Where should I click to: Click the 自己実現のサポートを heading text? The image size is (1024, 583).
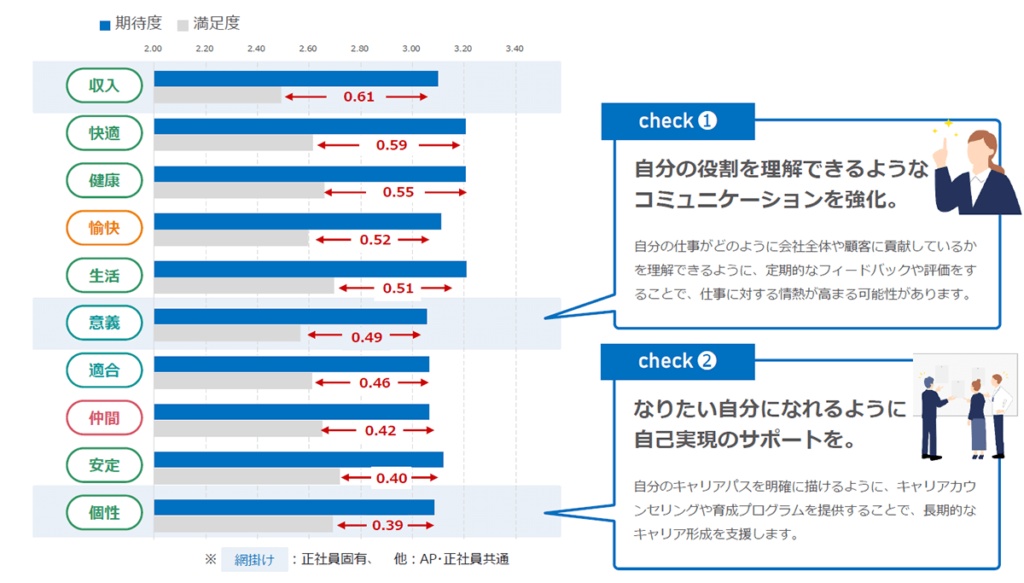pyautogui.click(x=744, y=439)
